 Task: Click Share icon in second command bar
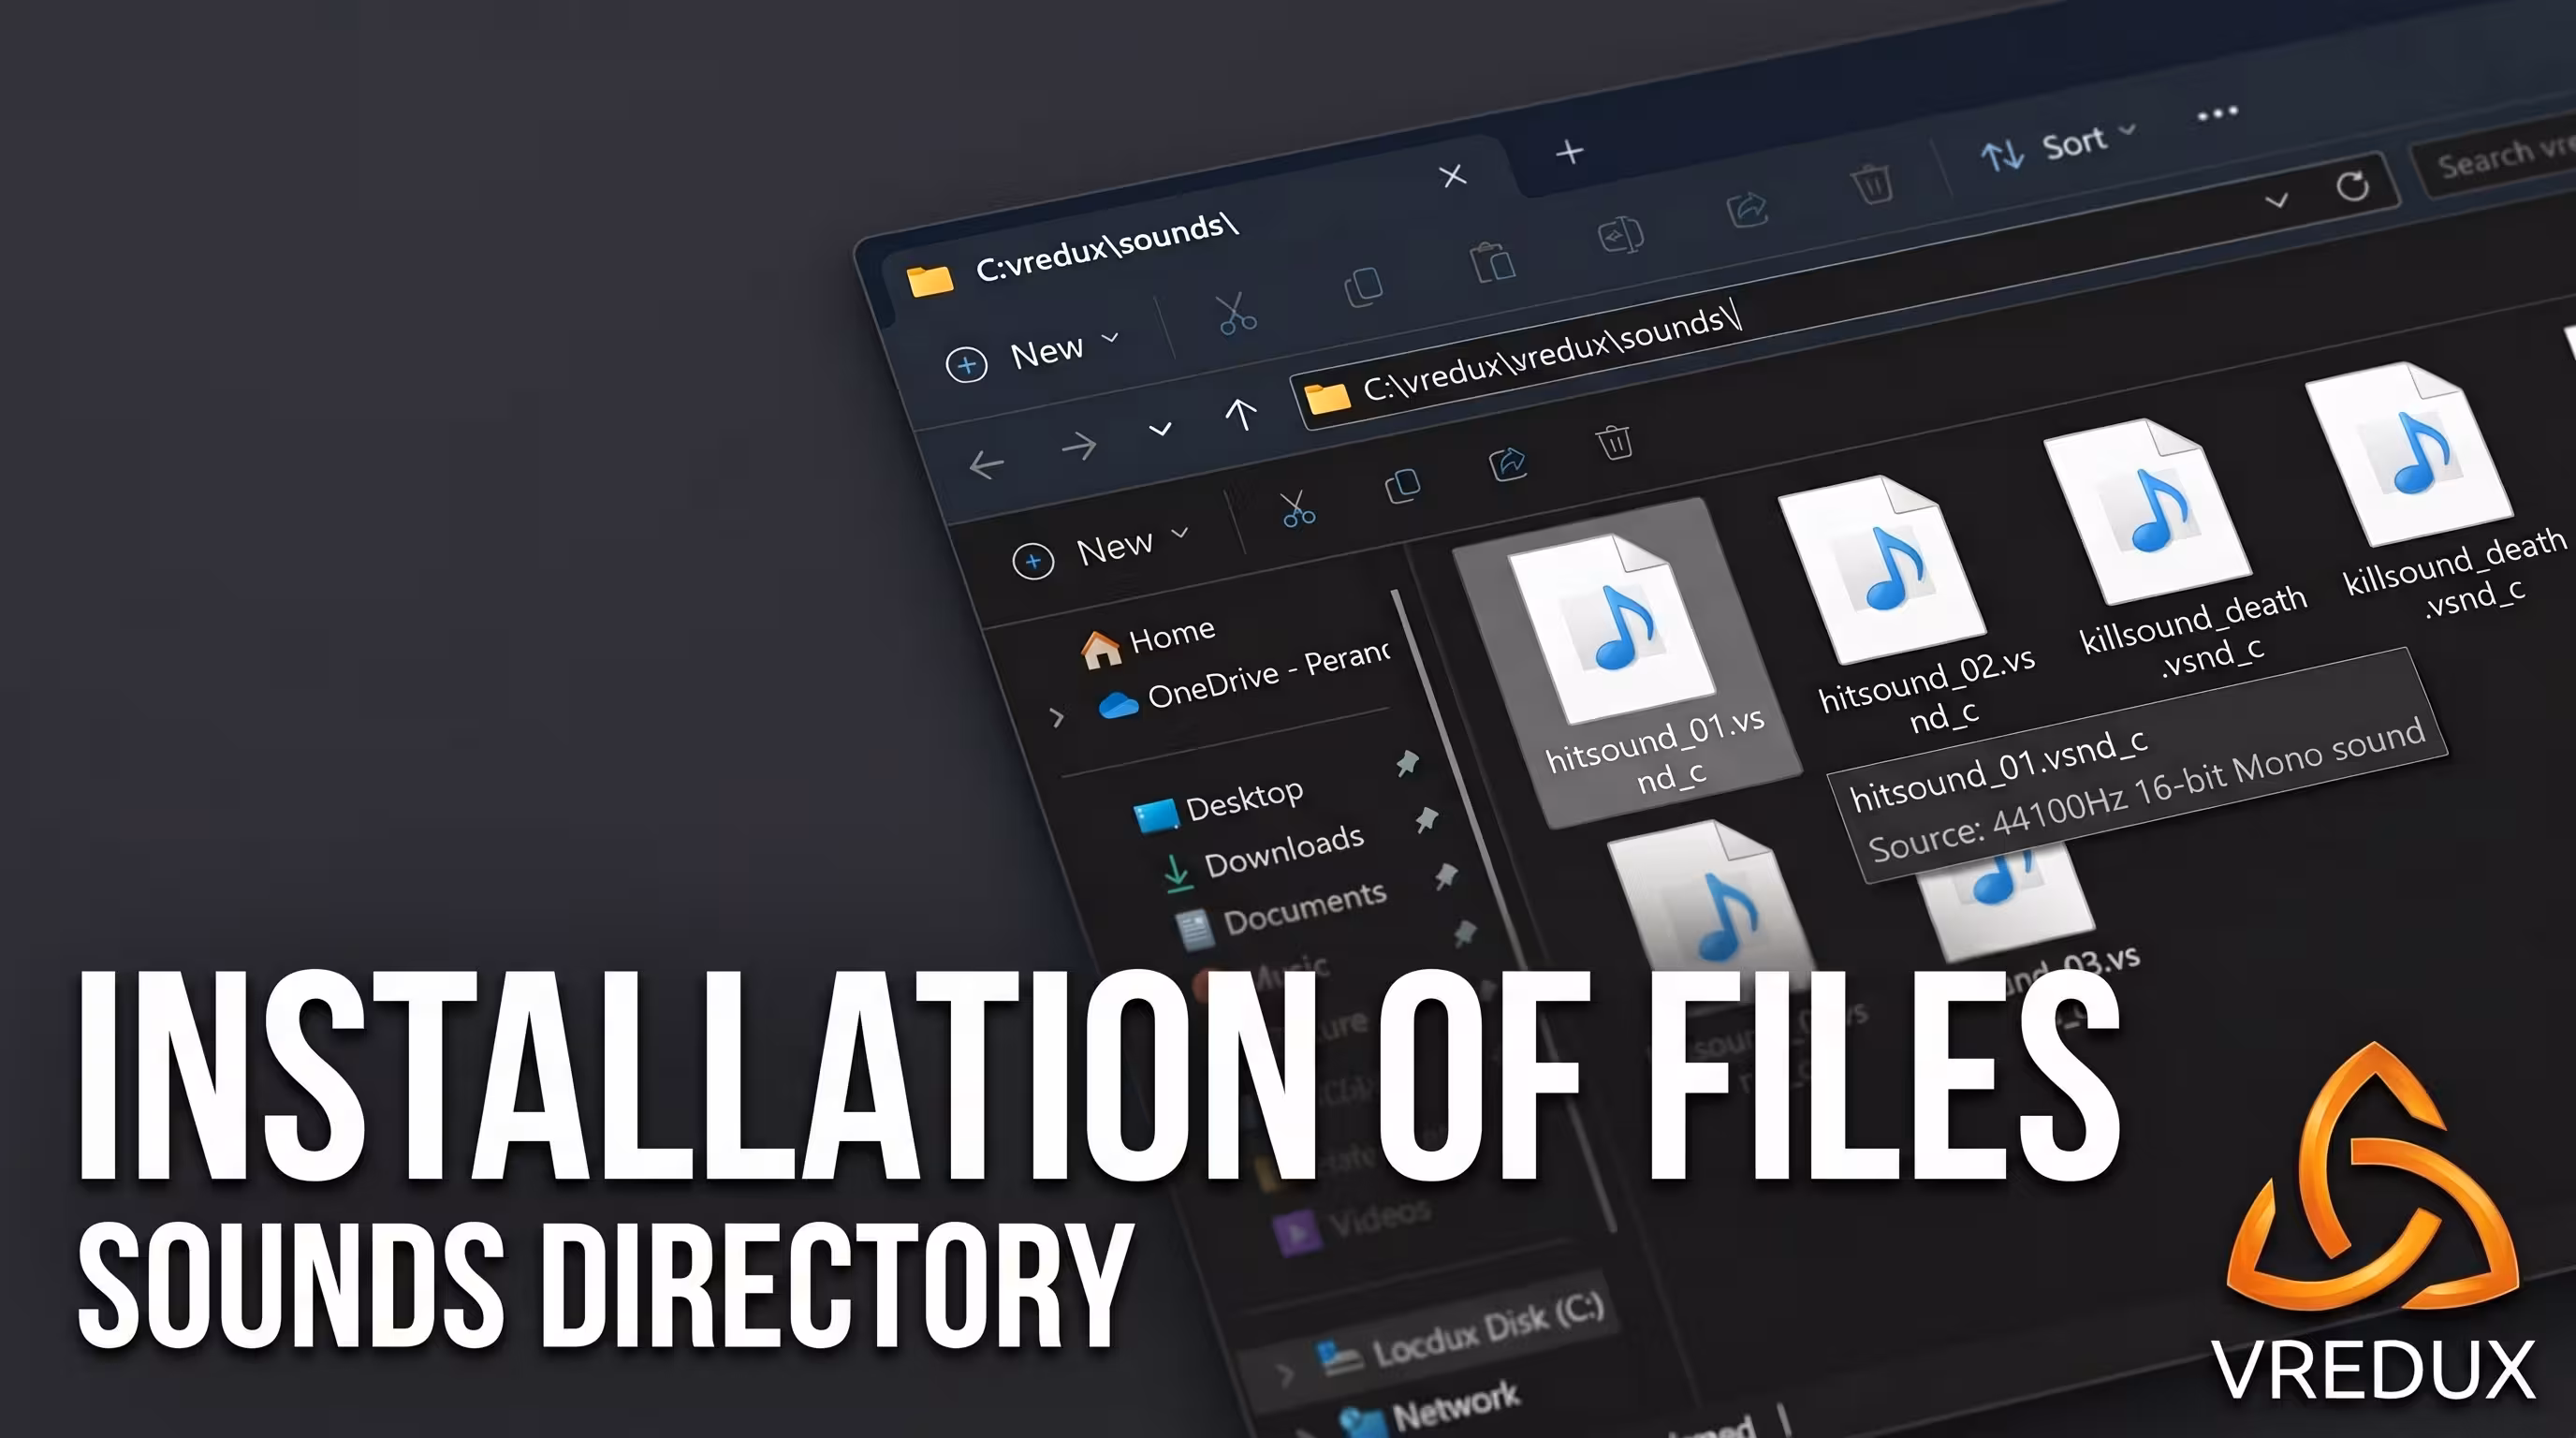[1507, 463]
